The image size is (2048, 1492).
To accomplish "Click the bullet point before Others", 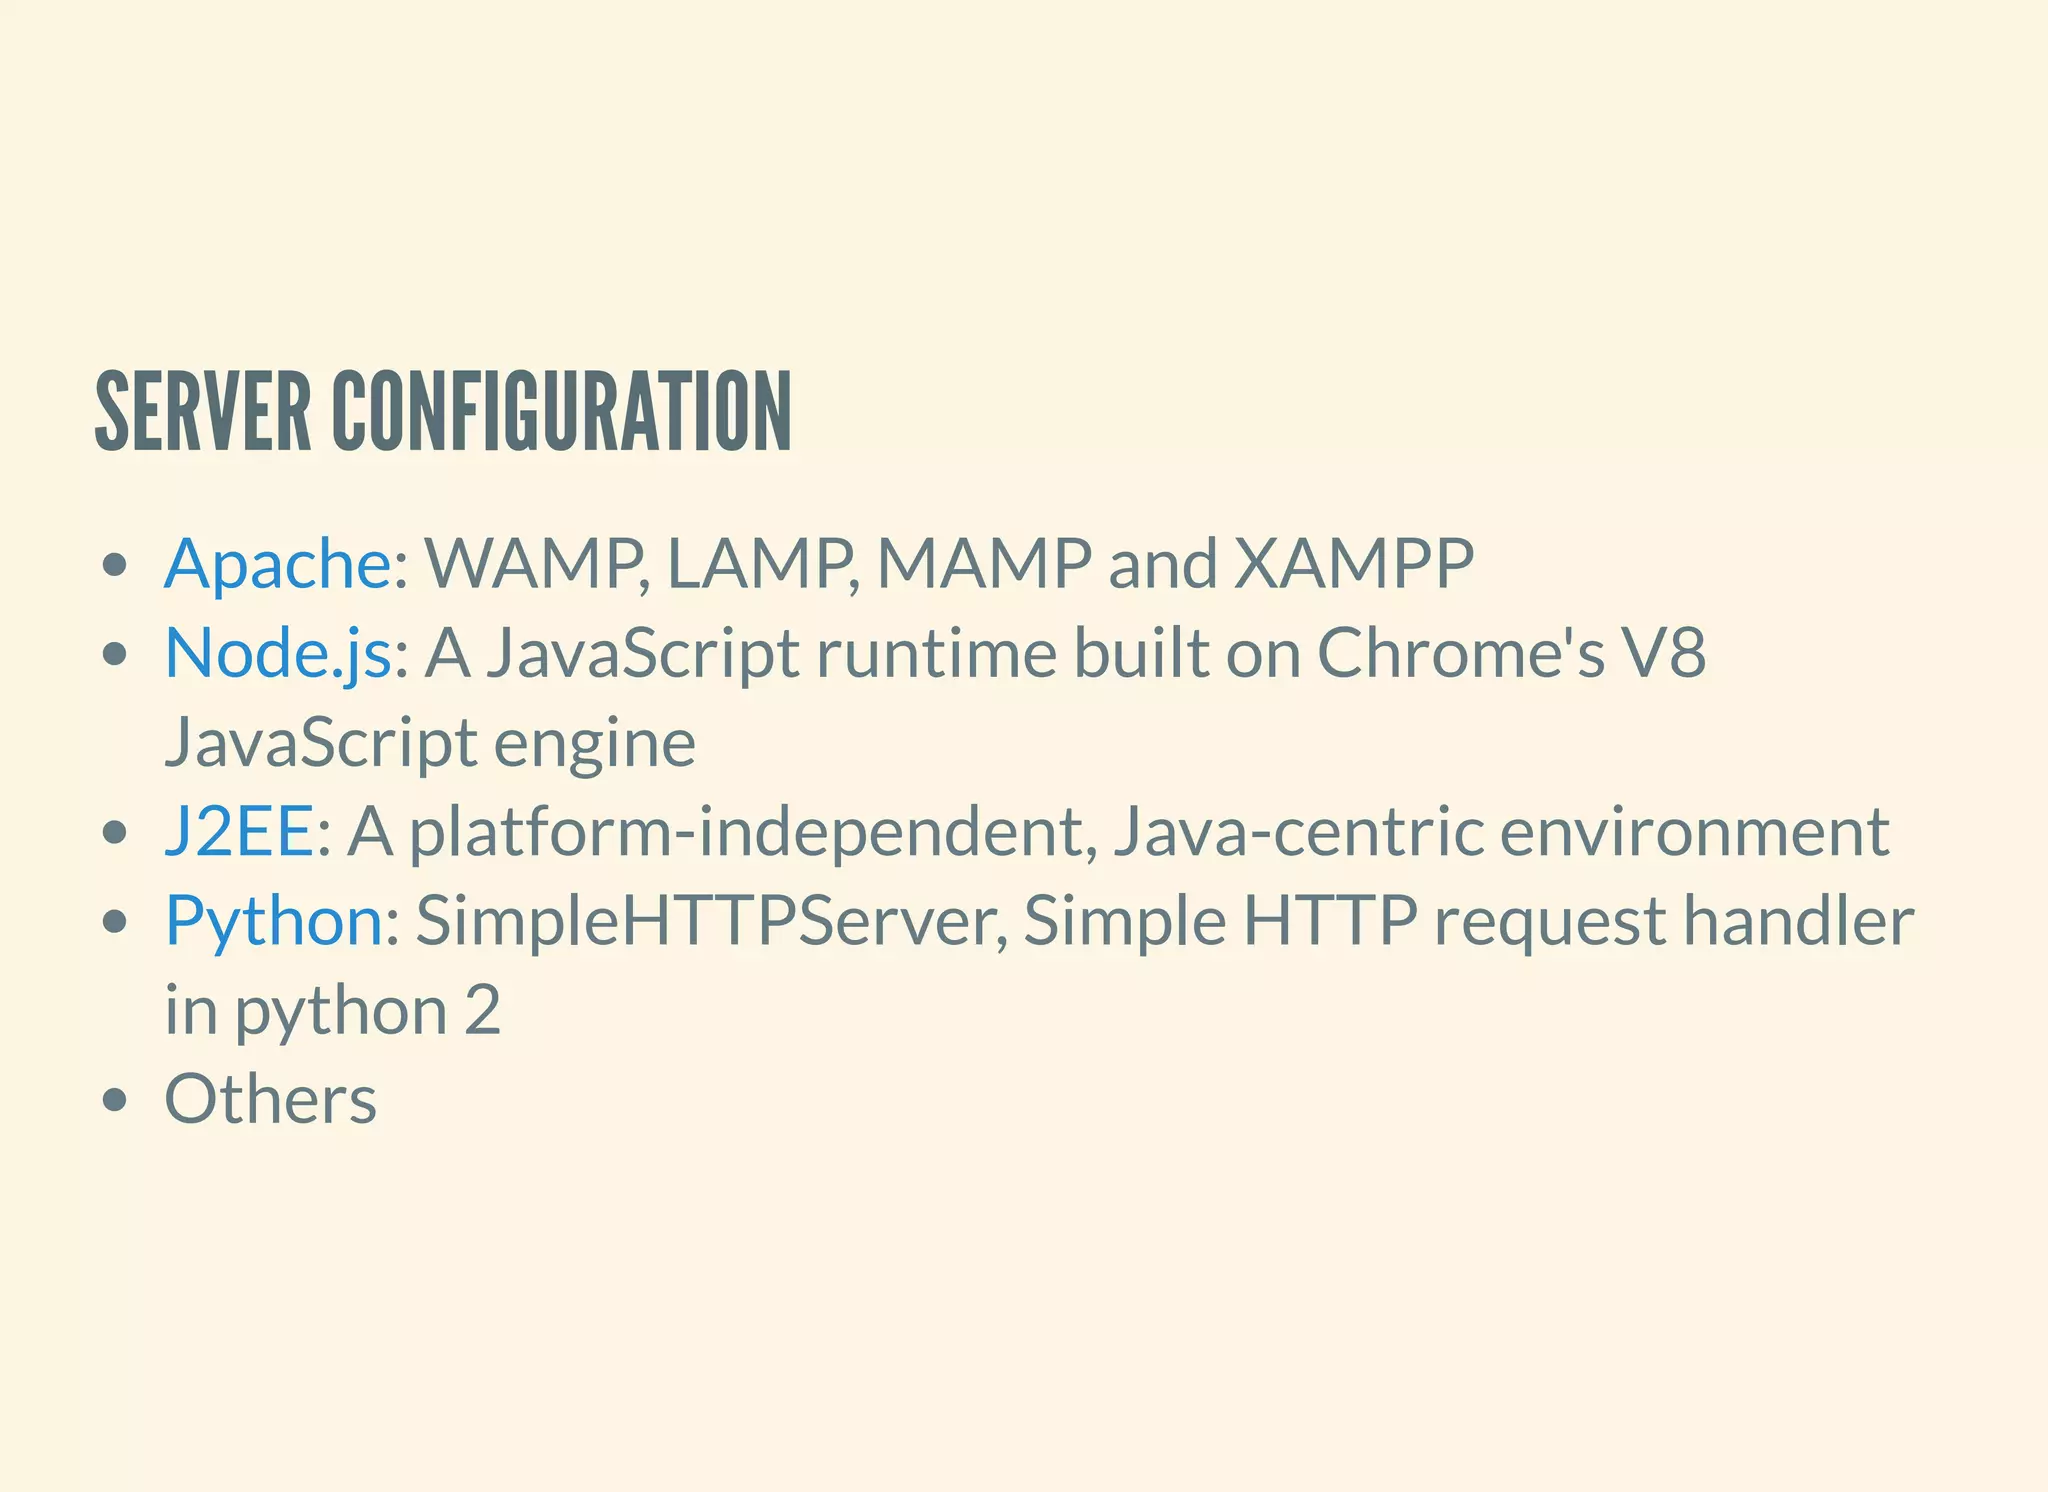I will (116, 1101).
